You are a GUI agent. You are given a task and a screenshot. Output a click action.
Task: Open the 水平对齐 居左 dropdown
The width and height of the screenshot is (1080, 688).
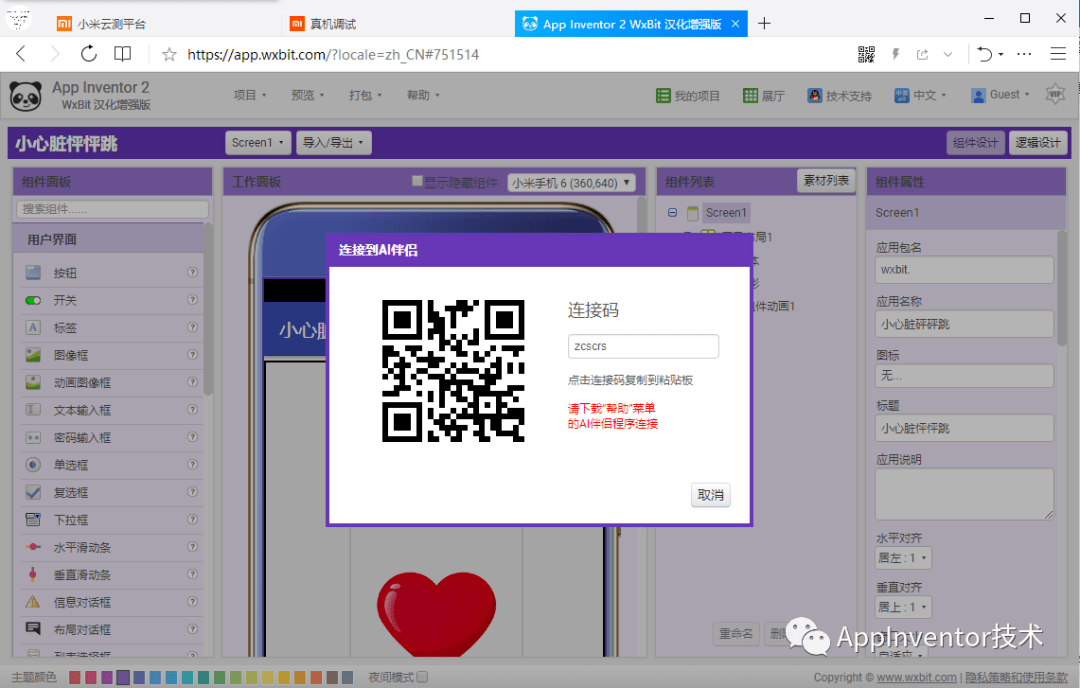click(x=903, y=558)
